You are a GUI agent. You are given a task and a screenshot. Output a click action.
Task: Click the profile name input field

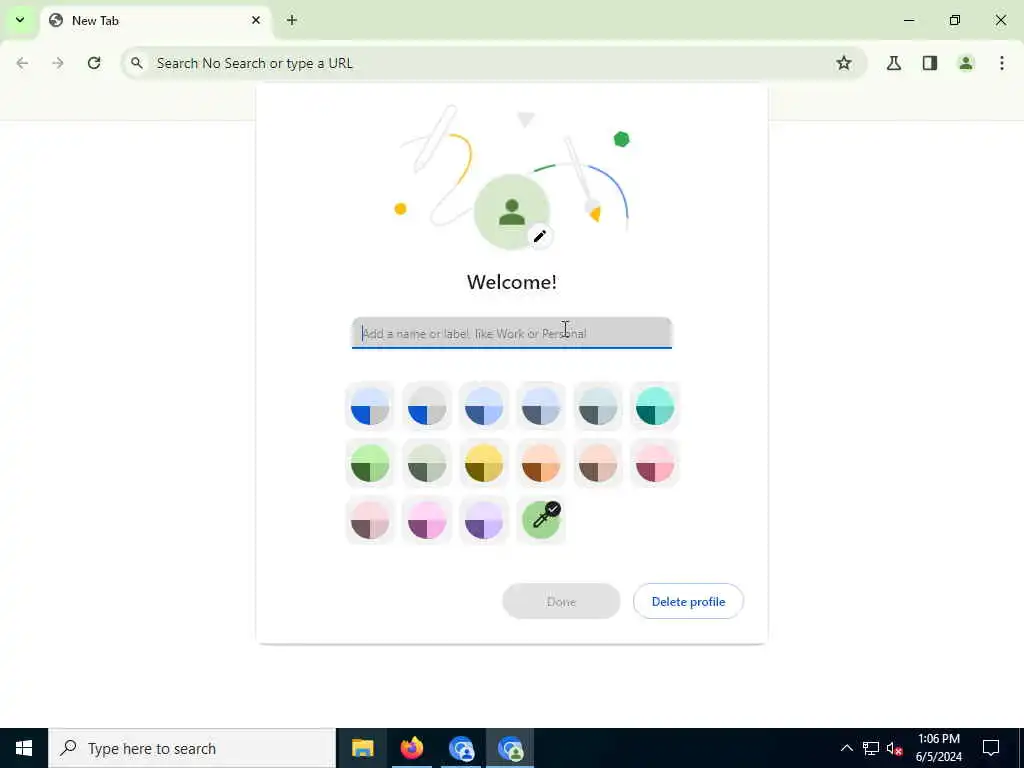512,333
